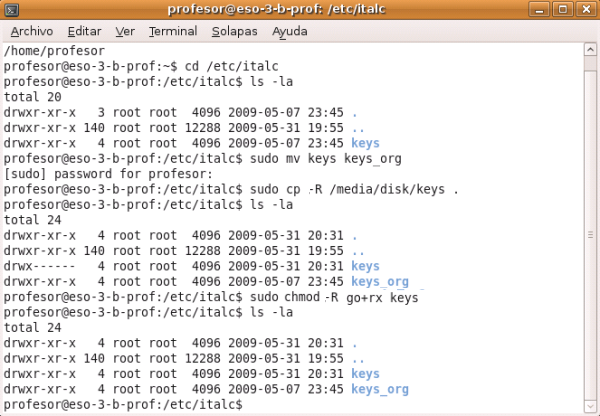Viewport: 600px width, 416px height.
Task: Open the Ayuda menu
Action: point(289,31)
